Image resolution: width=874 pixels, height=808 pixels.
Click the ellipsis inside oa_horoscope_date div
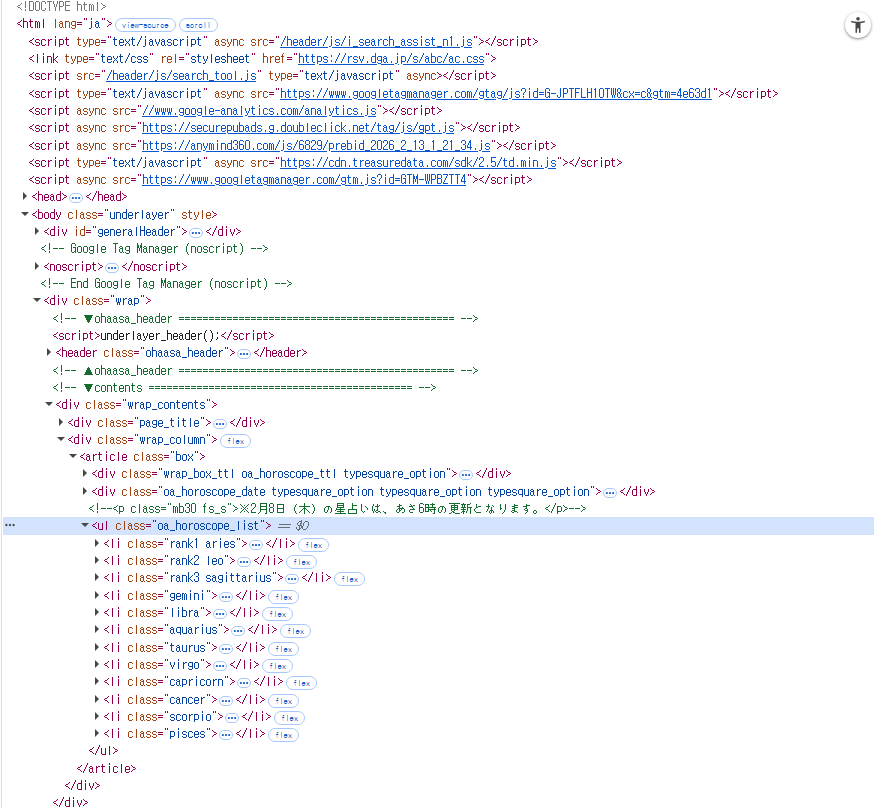(x=610, y=493)
